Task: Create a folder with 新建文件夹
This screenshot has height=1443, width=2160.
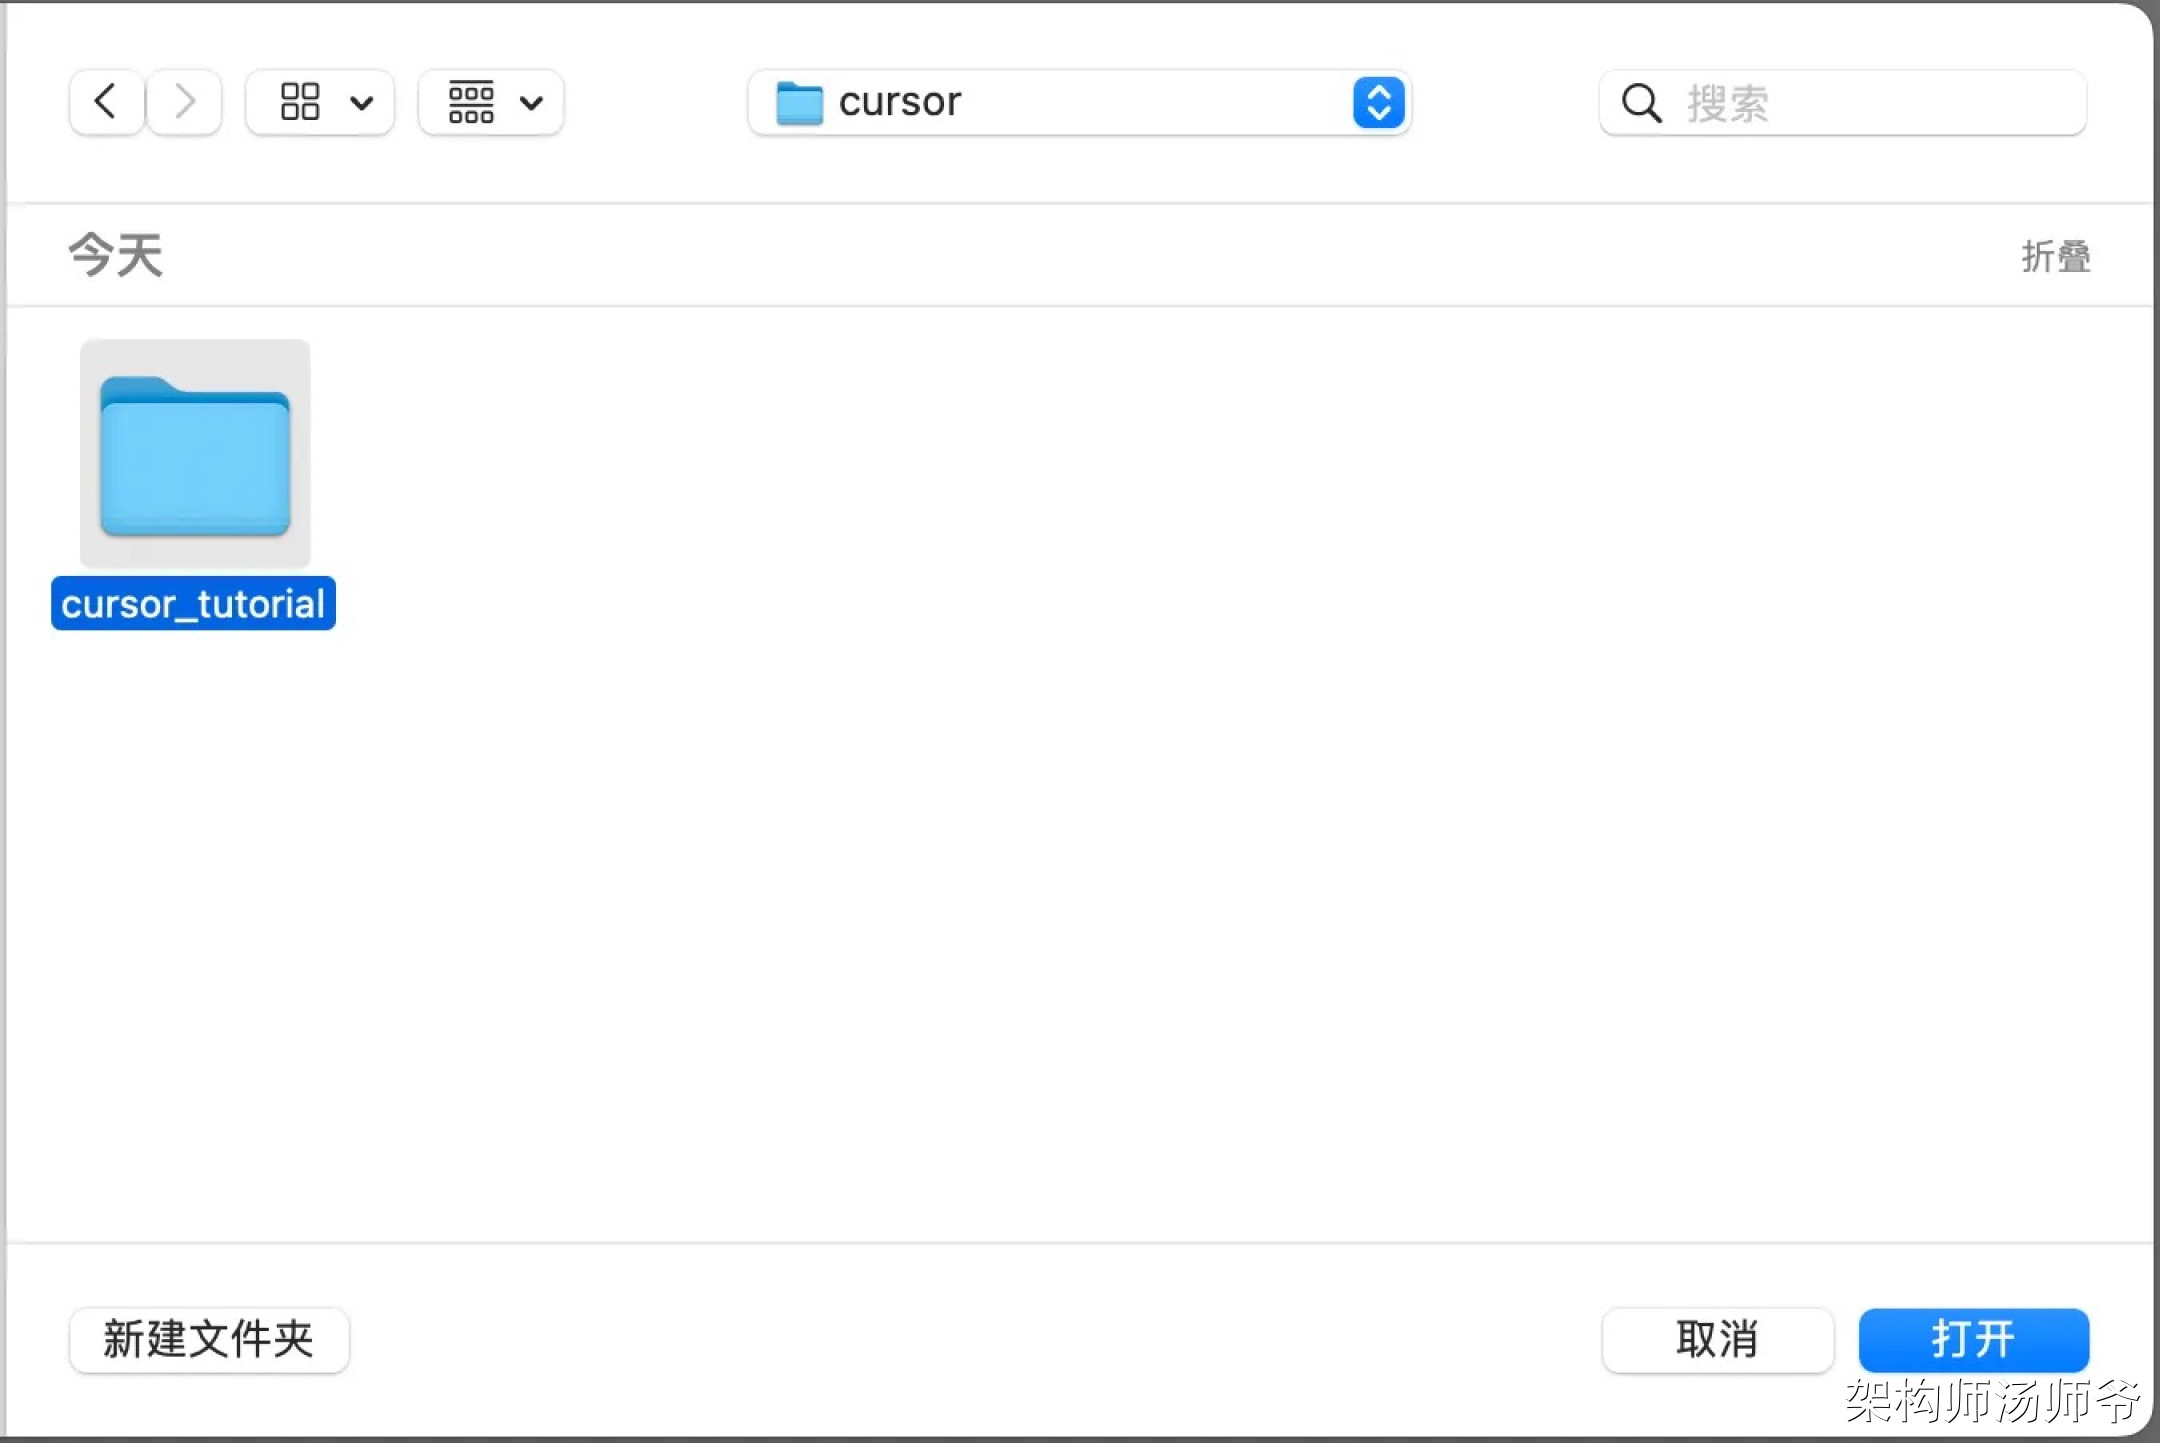Action: point(209,1339)
